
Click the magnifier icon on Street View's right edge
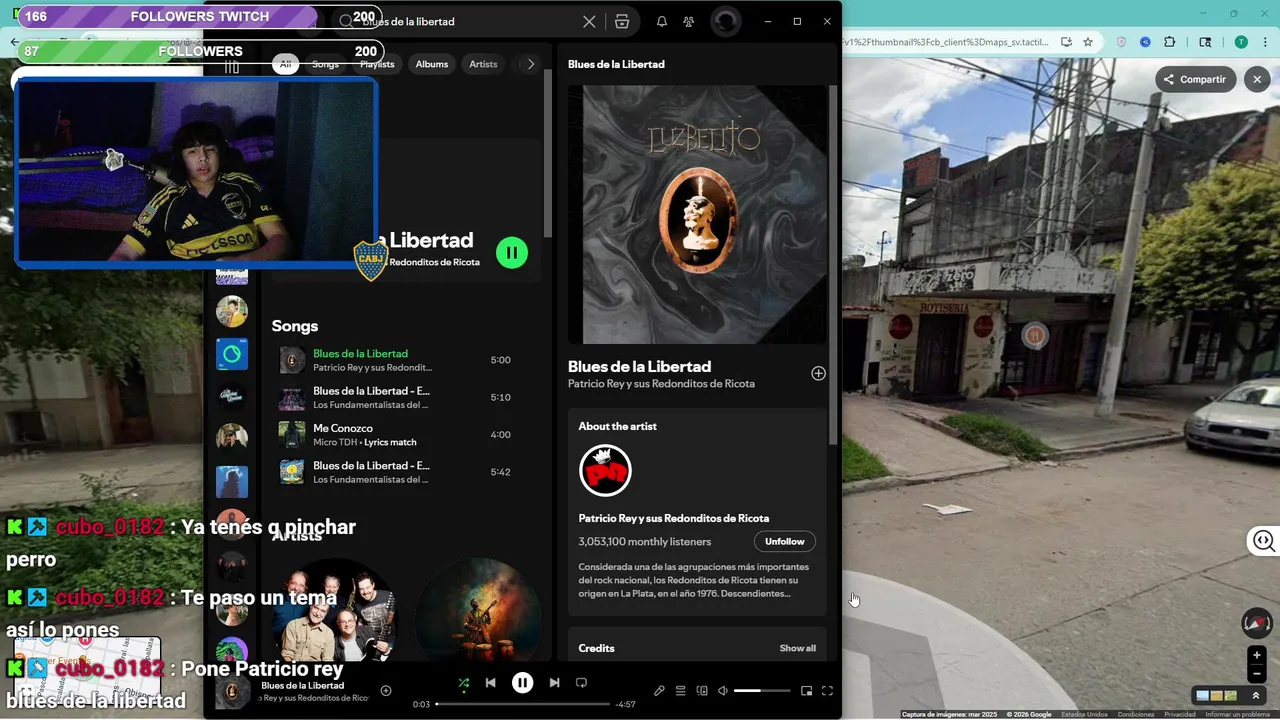tap(1264, 542)
